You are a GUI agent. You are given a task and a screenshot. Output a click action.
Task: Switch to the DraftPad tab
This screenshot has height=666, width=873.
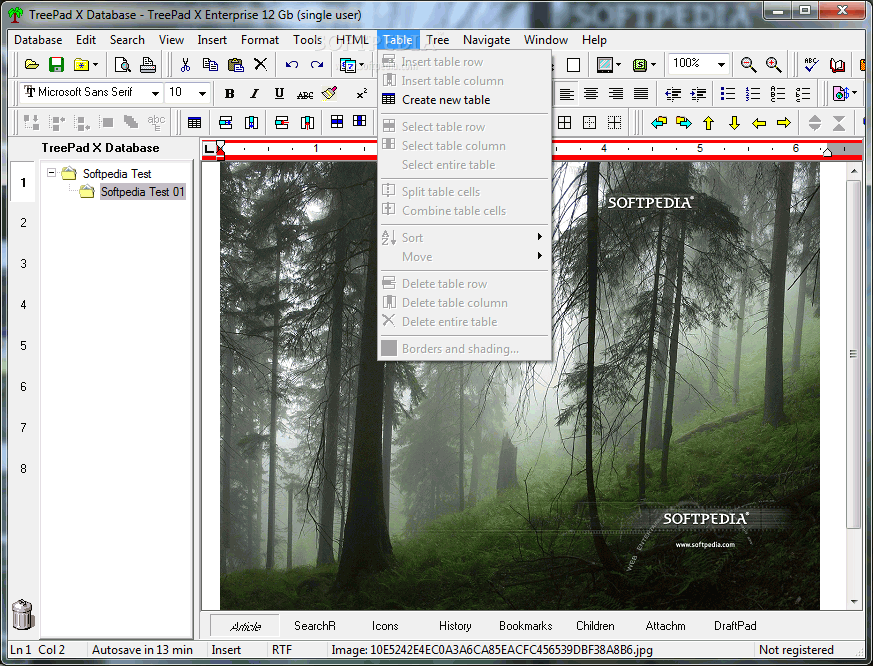[735, 626]
